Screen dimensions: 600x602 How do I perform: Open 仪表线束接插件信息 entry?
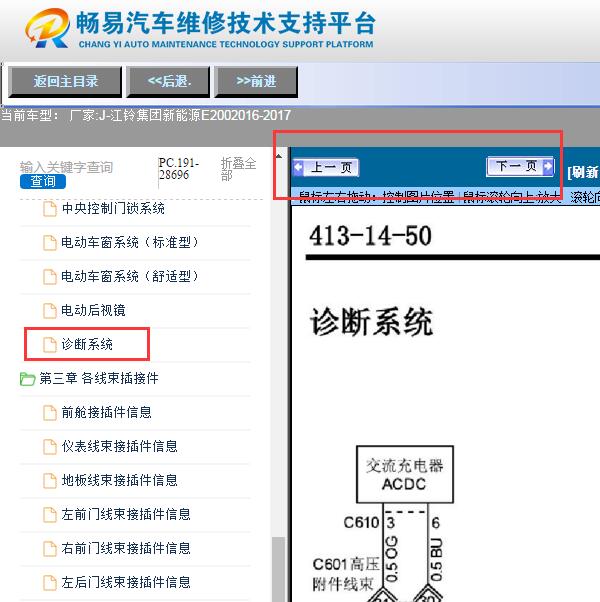pyautogui.click(x=119, y=446)
